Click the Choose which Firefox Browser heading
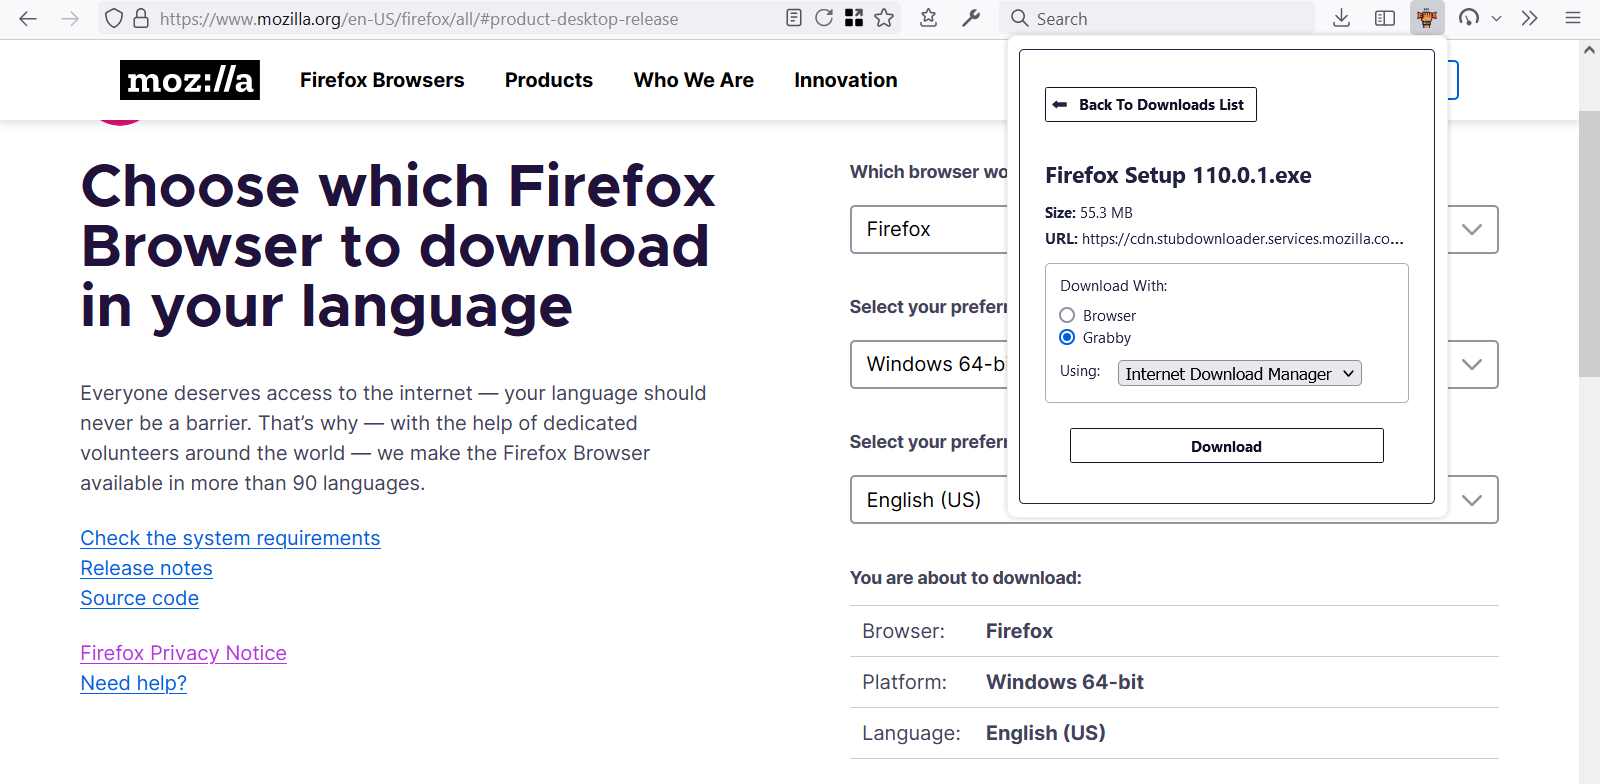Viewport: 1600px width, 784px height. (x=398, y=246)
